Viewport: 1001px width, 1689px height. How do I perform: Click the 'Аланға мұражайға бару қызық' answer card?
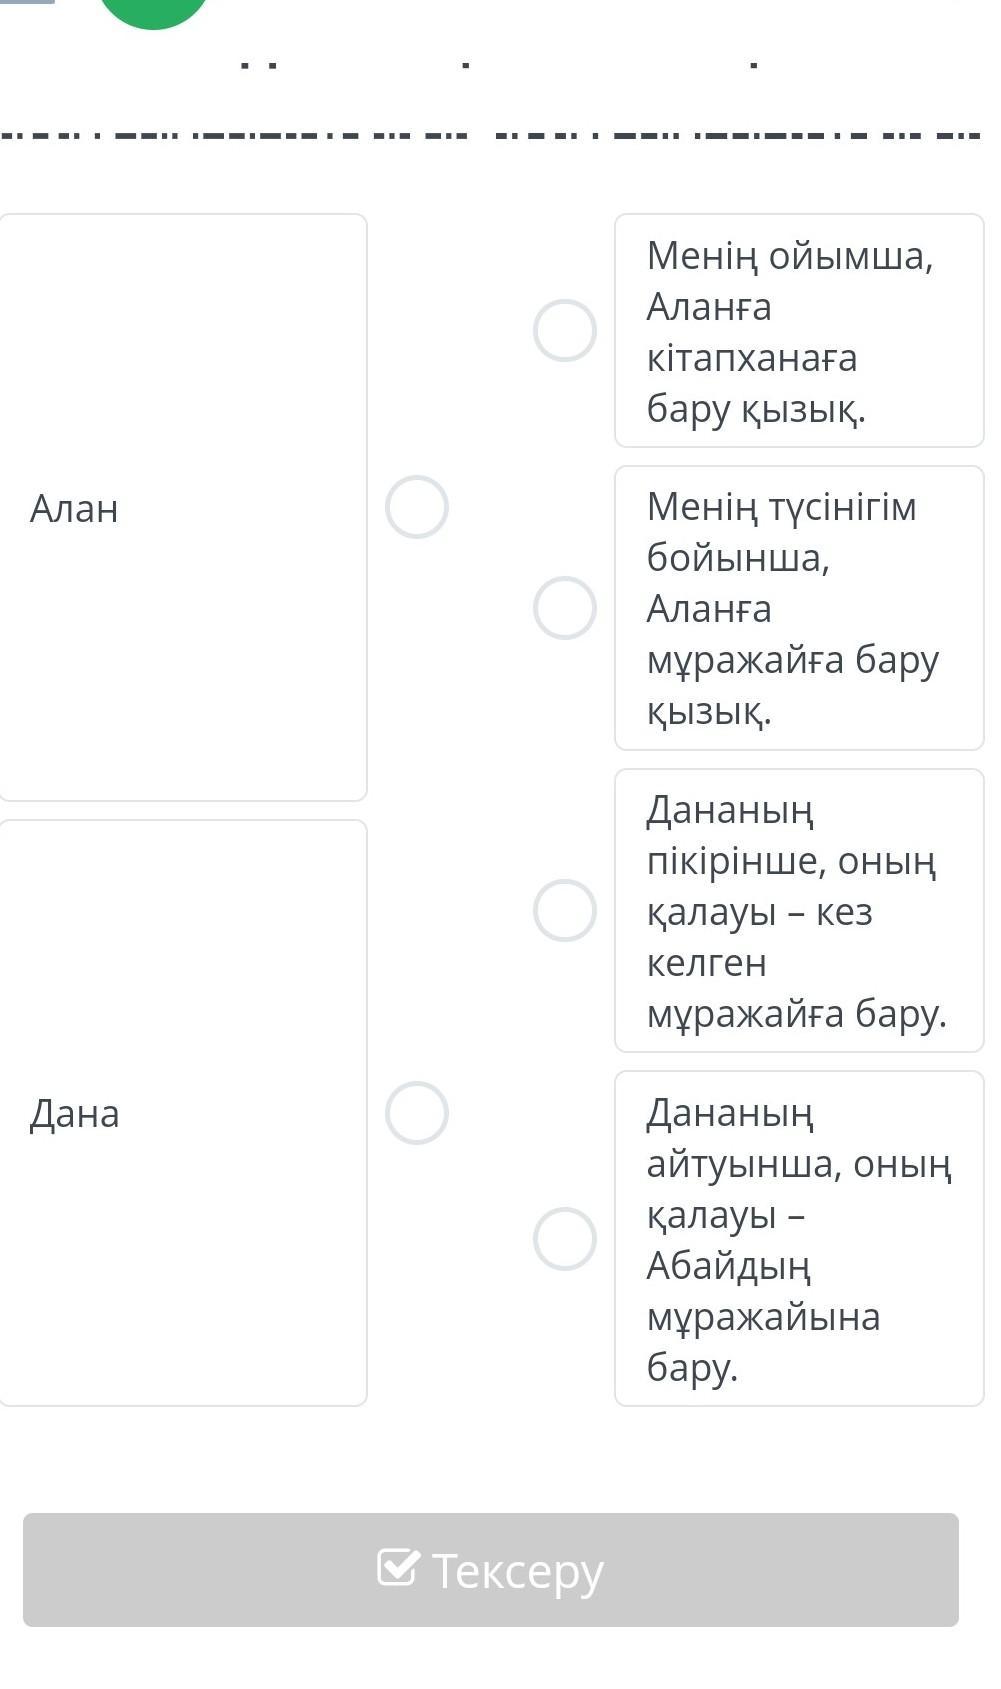click(x=799, y=608)
